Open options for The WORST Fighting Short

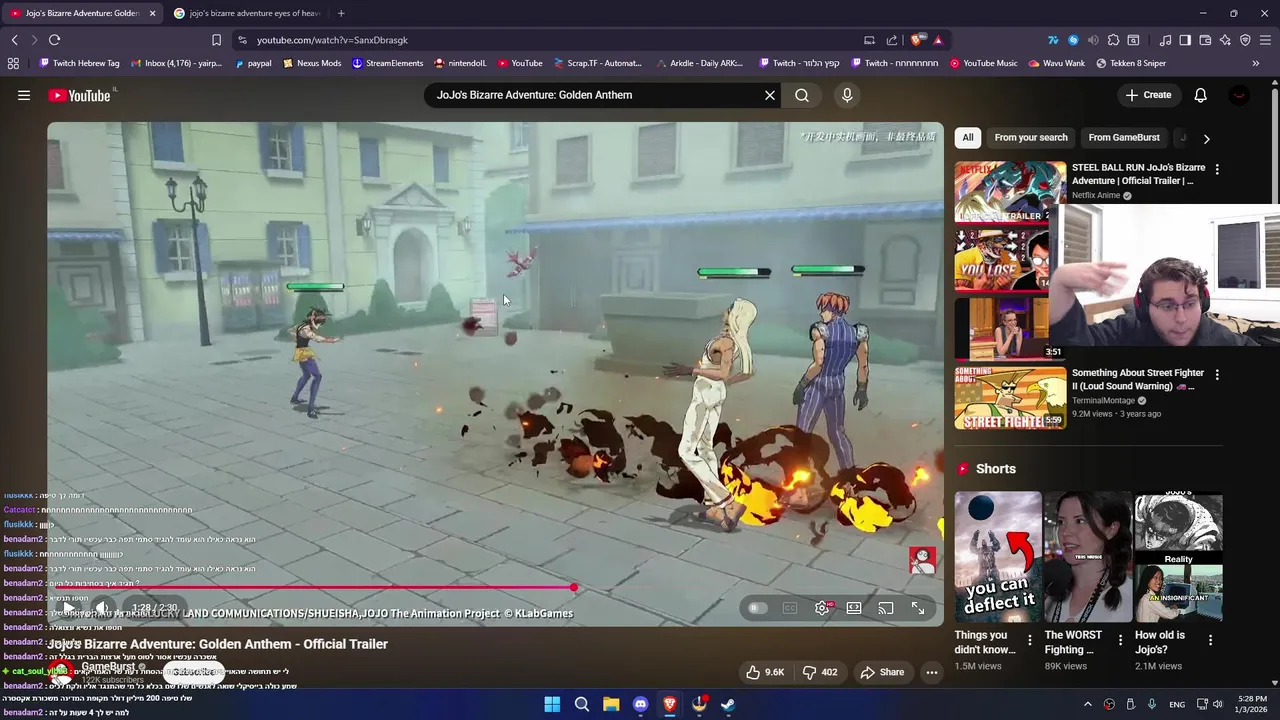tap(1120, 640)
